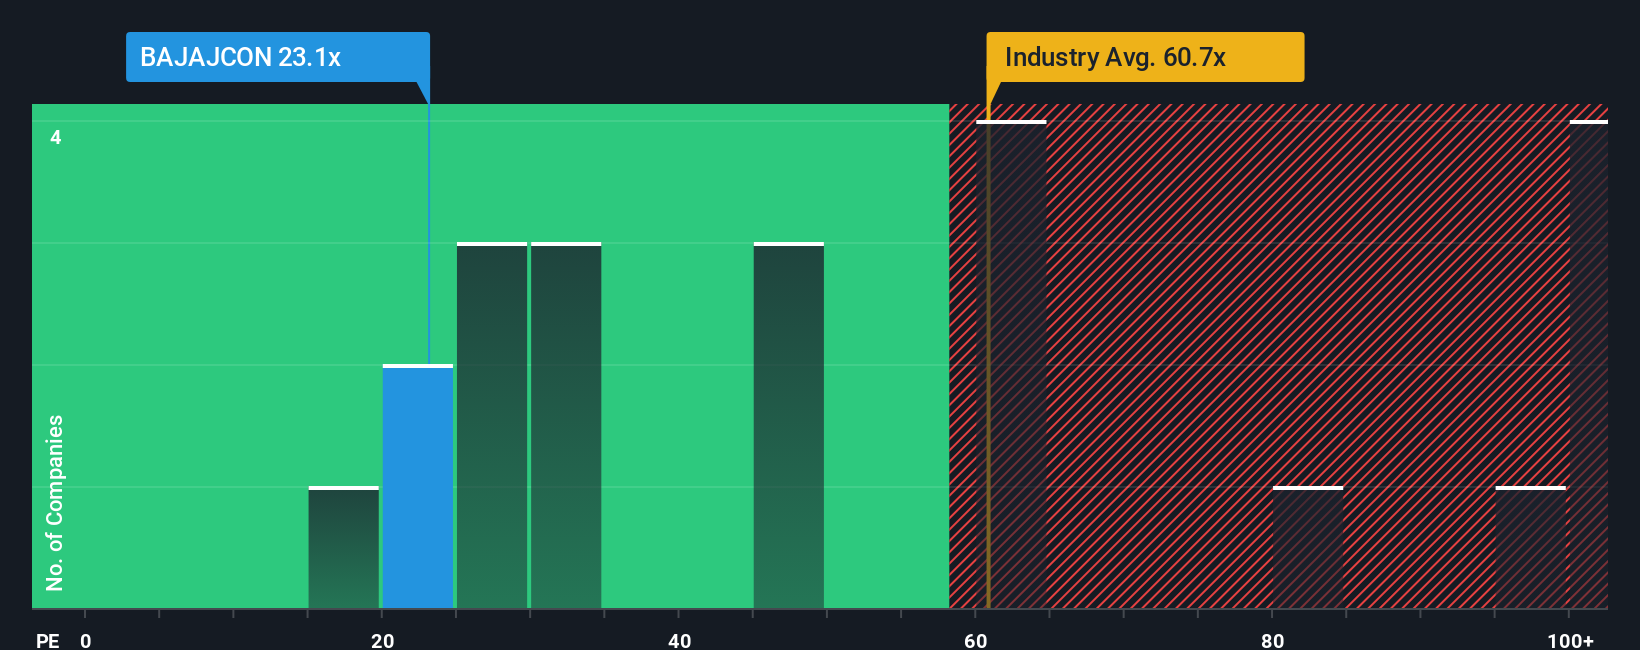This screenshot has width=1640, height=650.
Task: Select the blue BAJAJCON histogram bar
Action: coord(418,486)
